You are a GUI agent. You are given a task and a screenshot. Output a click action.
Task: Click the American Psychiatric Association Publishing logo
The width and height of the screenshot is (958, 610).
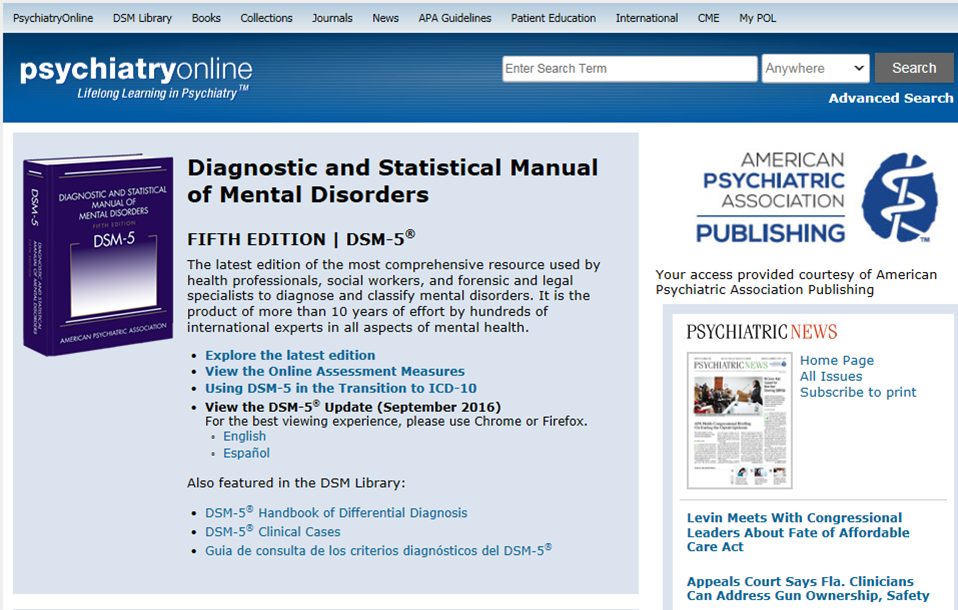(817, 197)
